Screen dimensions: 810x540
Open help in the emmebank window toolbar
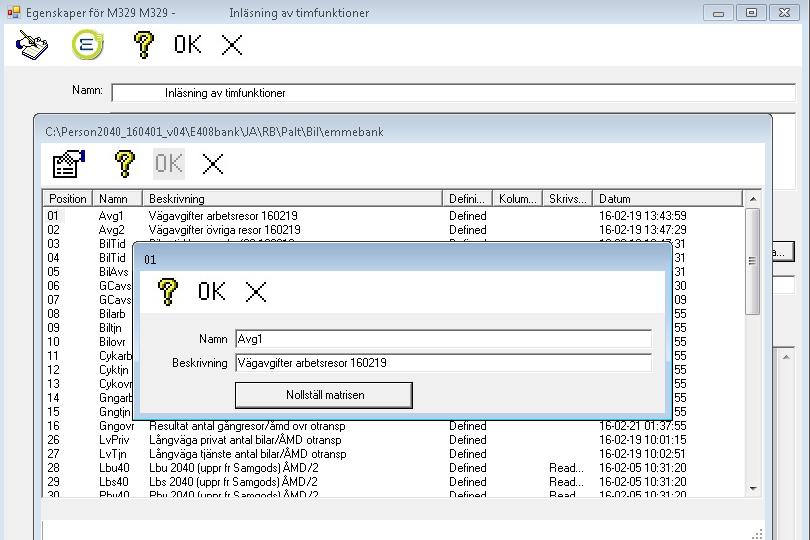tap(124, 164)
